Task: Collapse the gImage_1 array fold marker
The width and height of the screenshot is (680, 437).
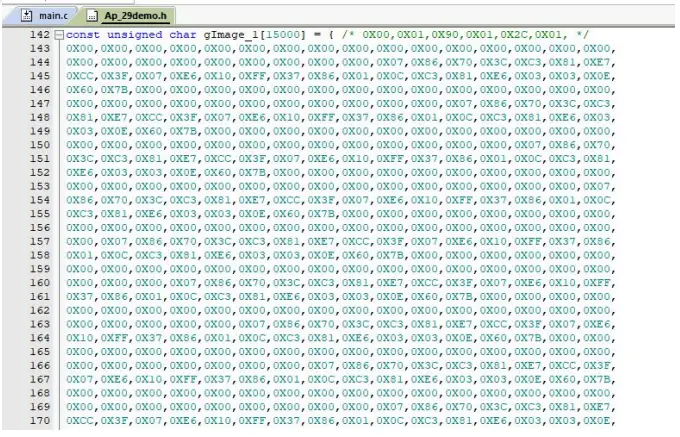Action: (59, 35)
